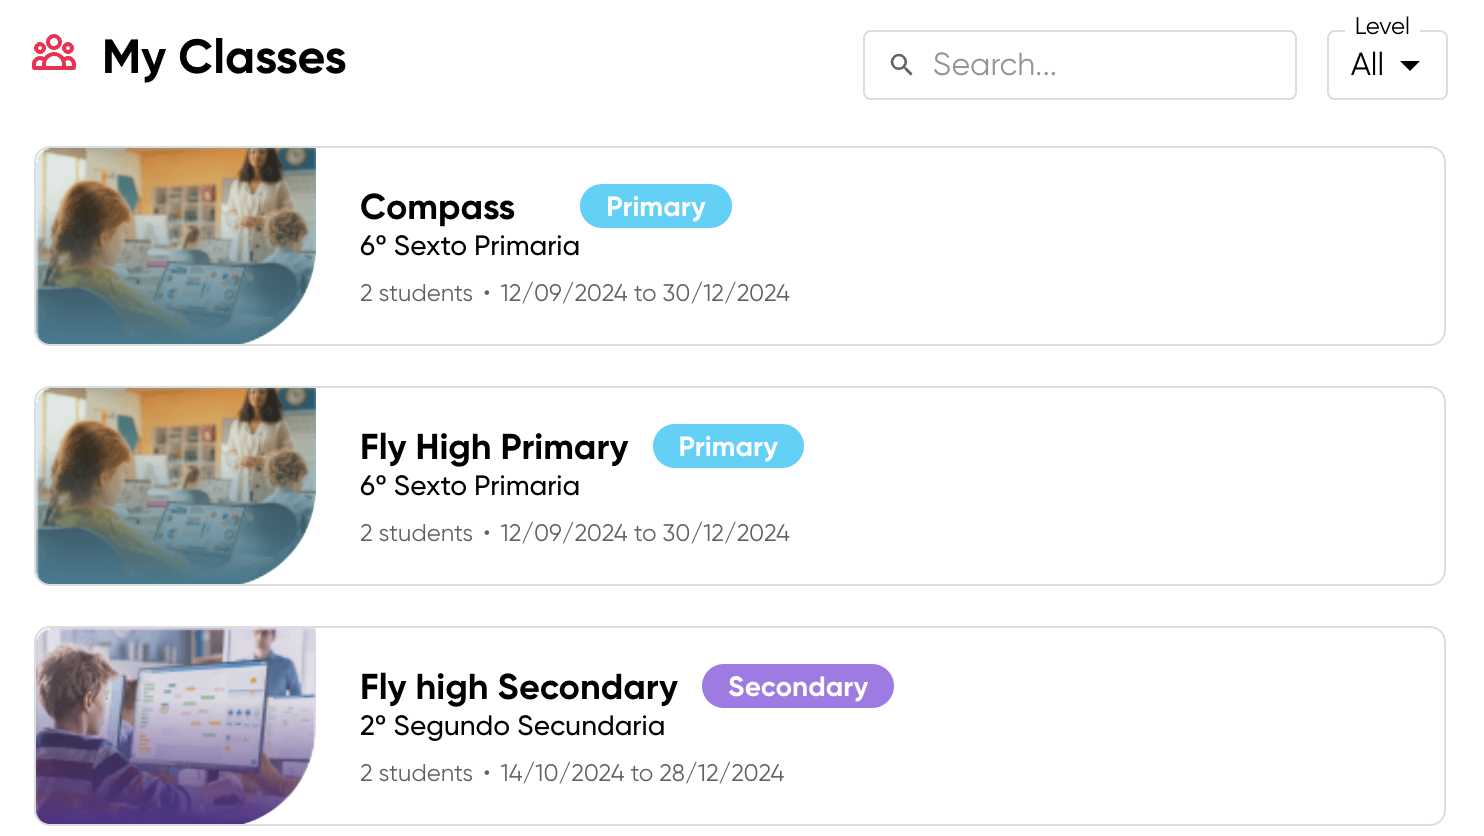Image resolution: width=1484 pixels, height=836 pixels.
Task: Click the 14/10/2024 to 28/12/2024 date range
Action: 642,773
